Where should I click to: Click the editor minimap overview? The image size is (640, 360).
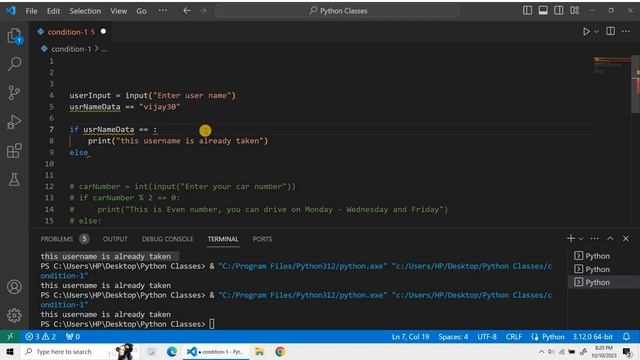612,65
